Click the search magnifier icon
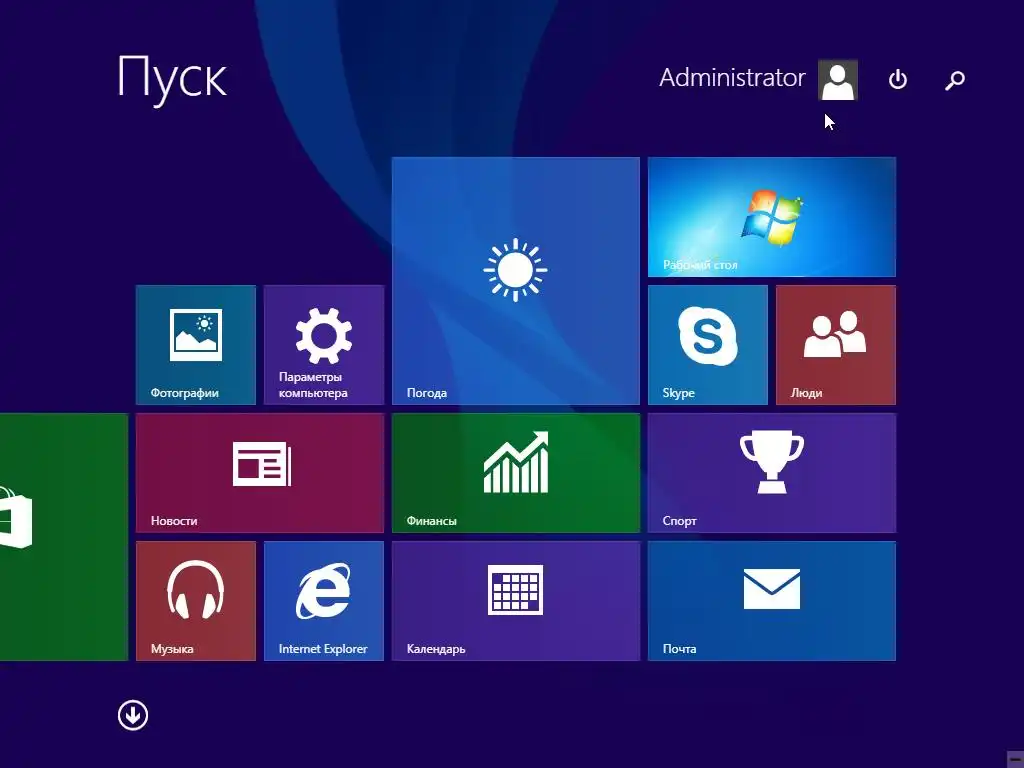This screenshot has height=768, width=1024. (955, 80)
